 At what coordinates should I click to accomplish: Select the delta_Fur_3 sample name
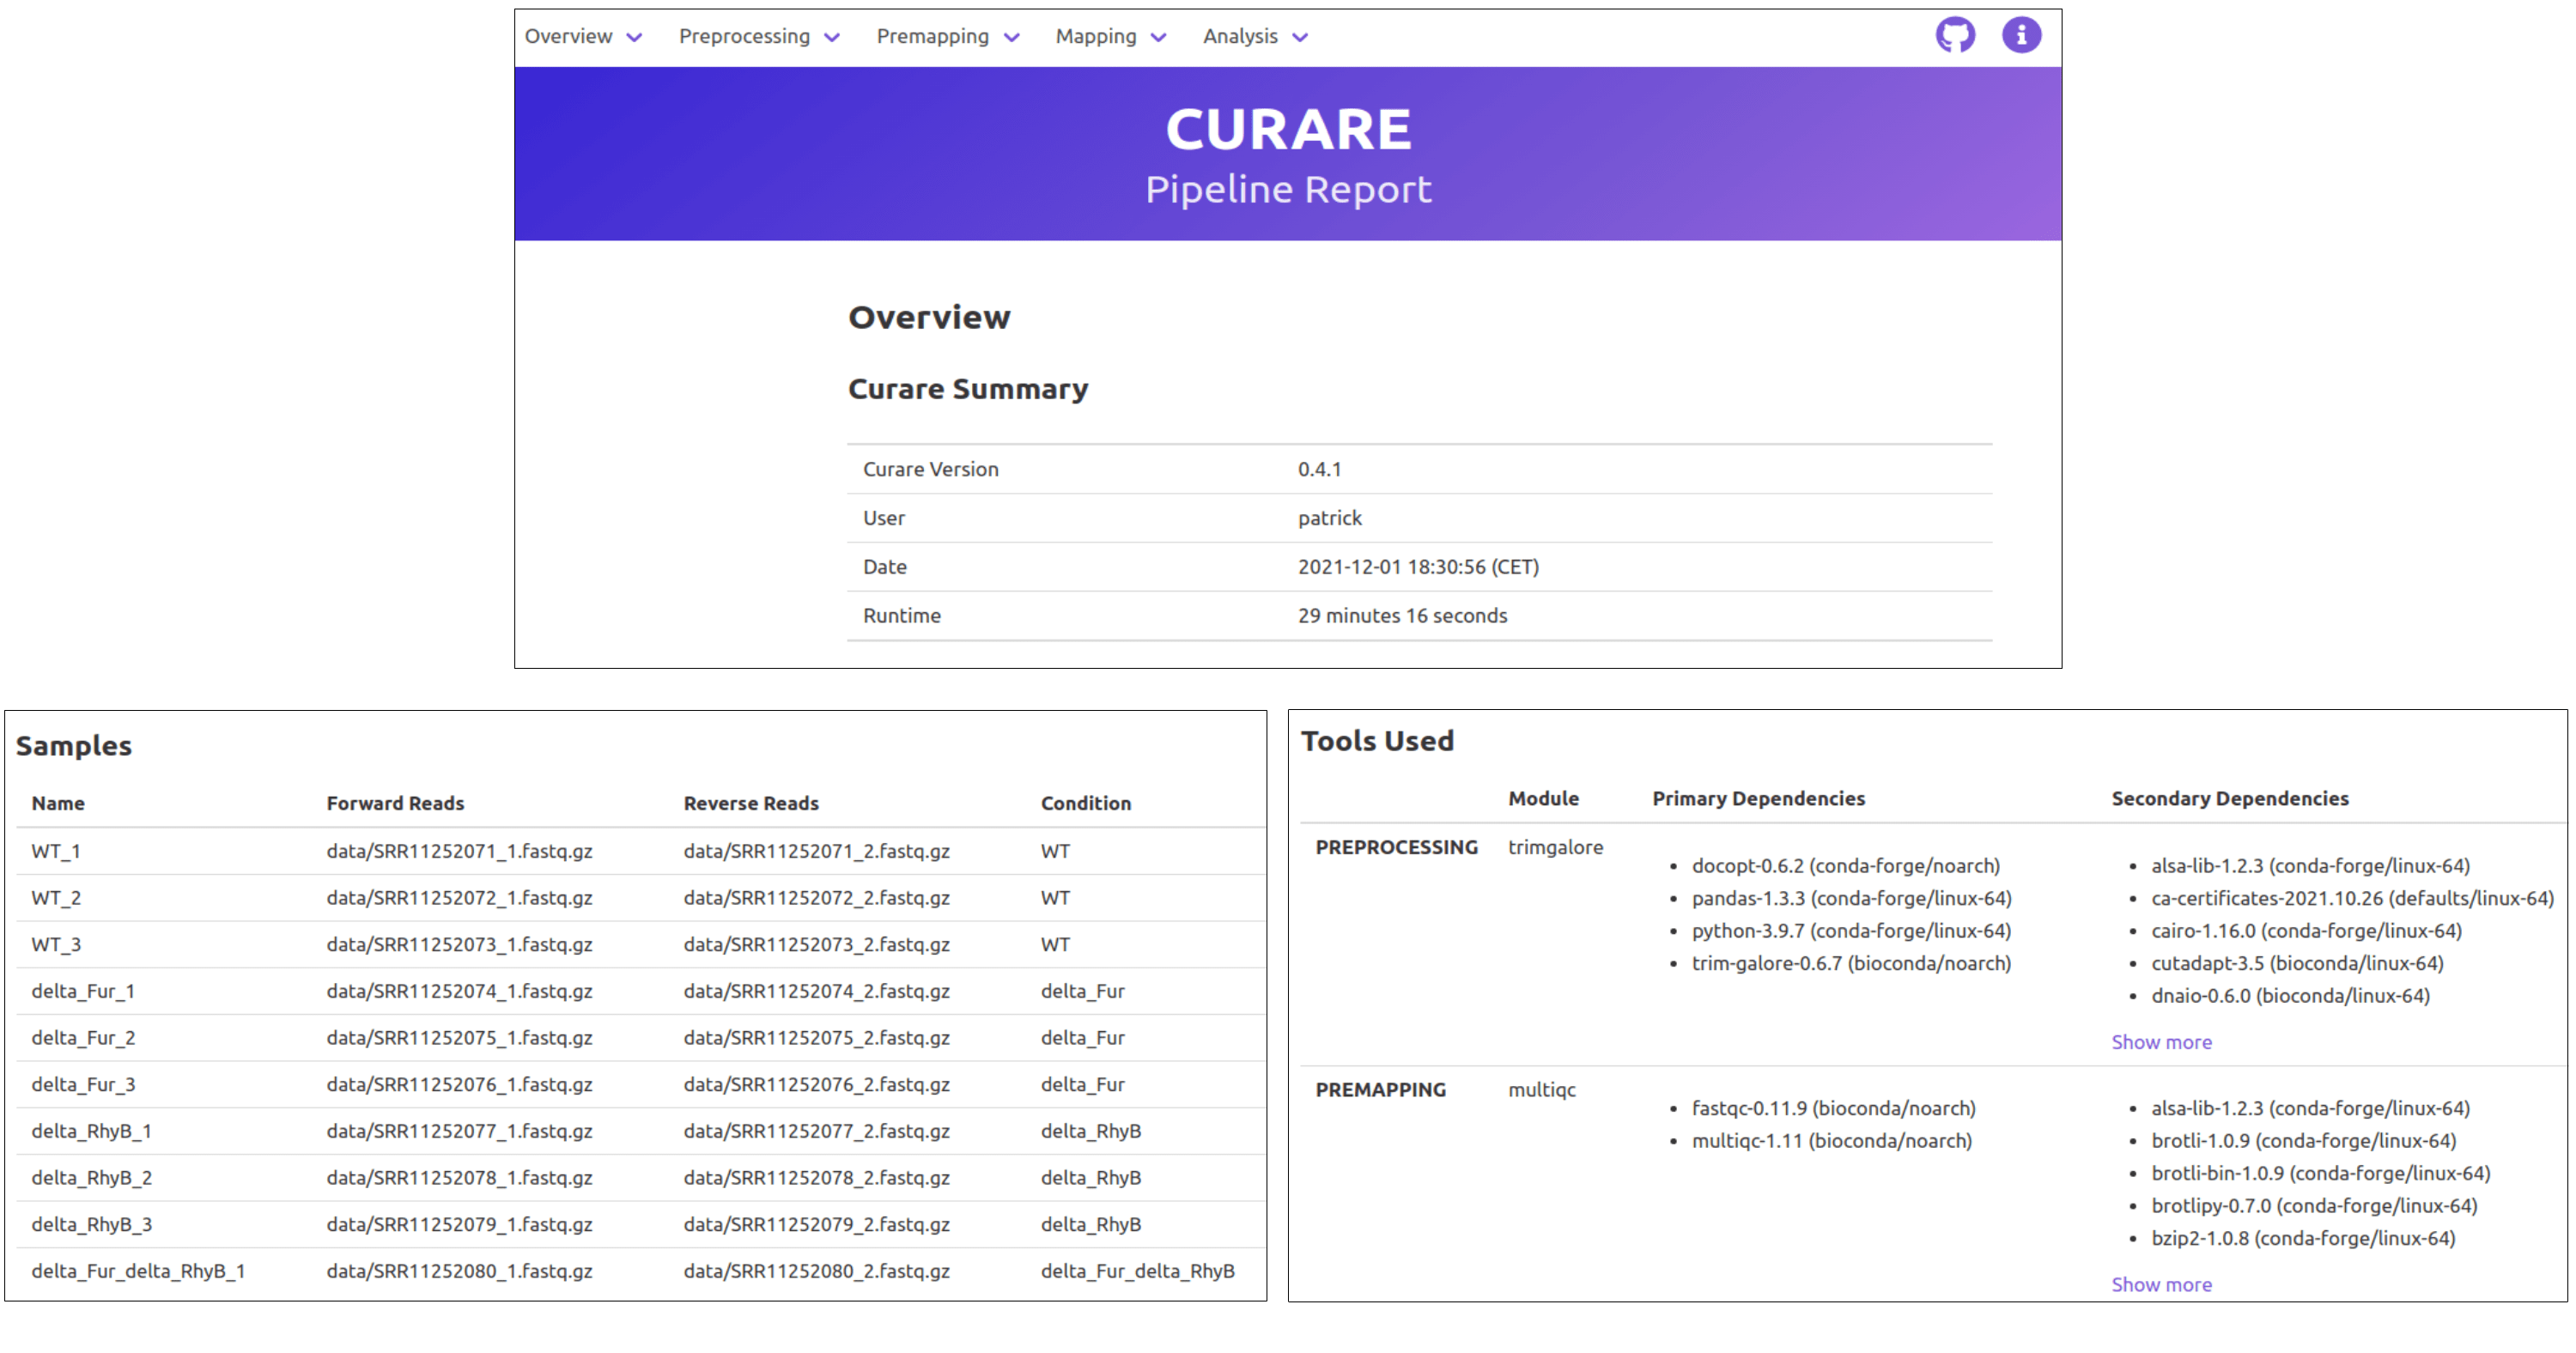tap(83, 1084)
